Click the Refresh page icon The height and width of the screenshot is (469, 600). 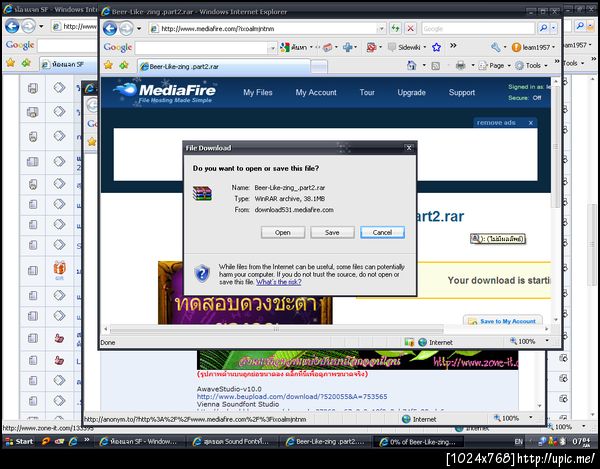(395, 28)
